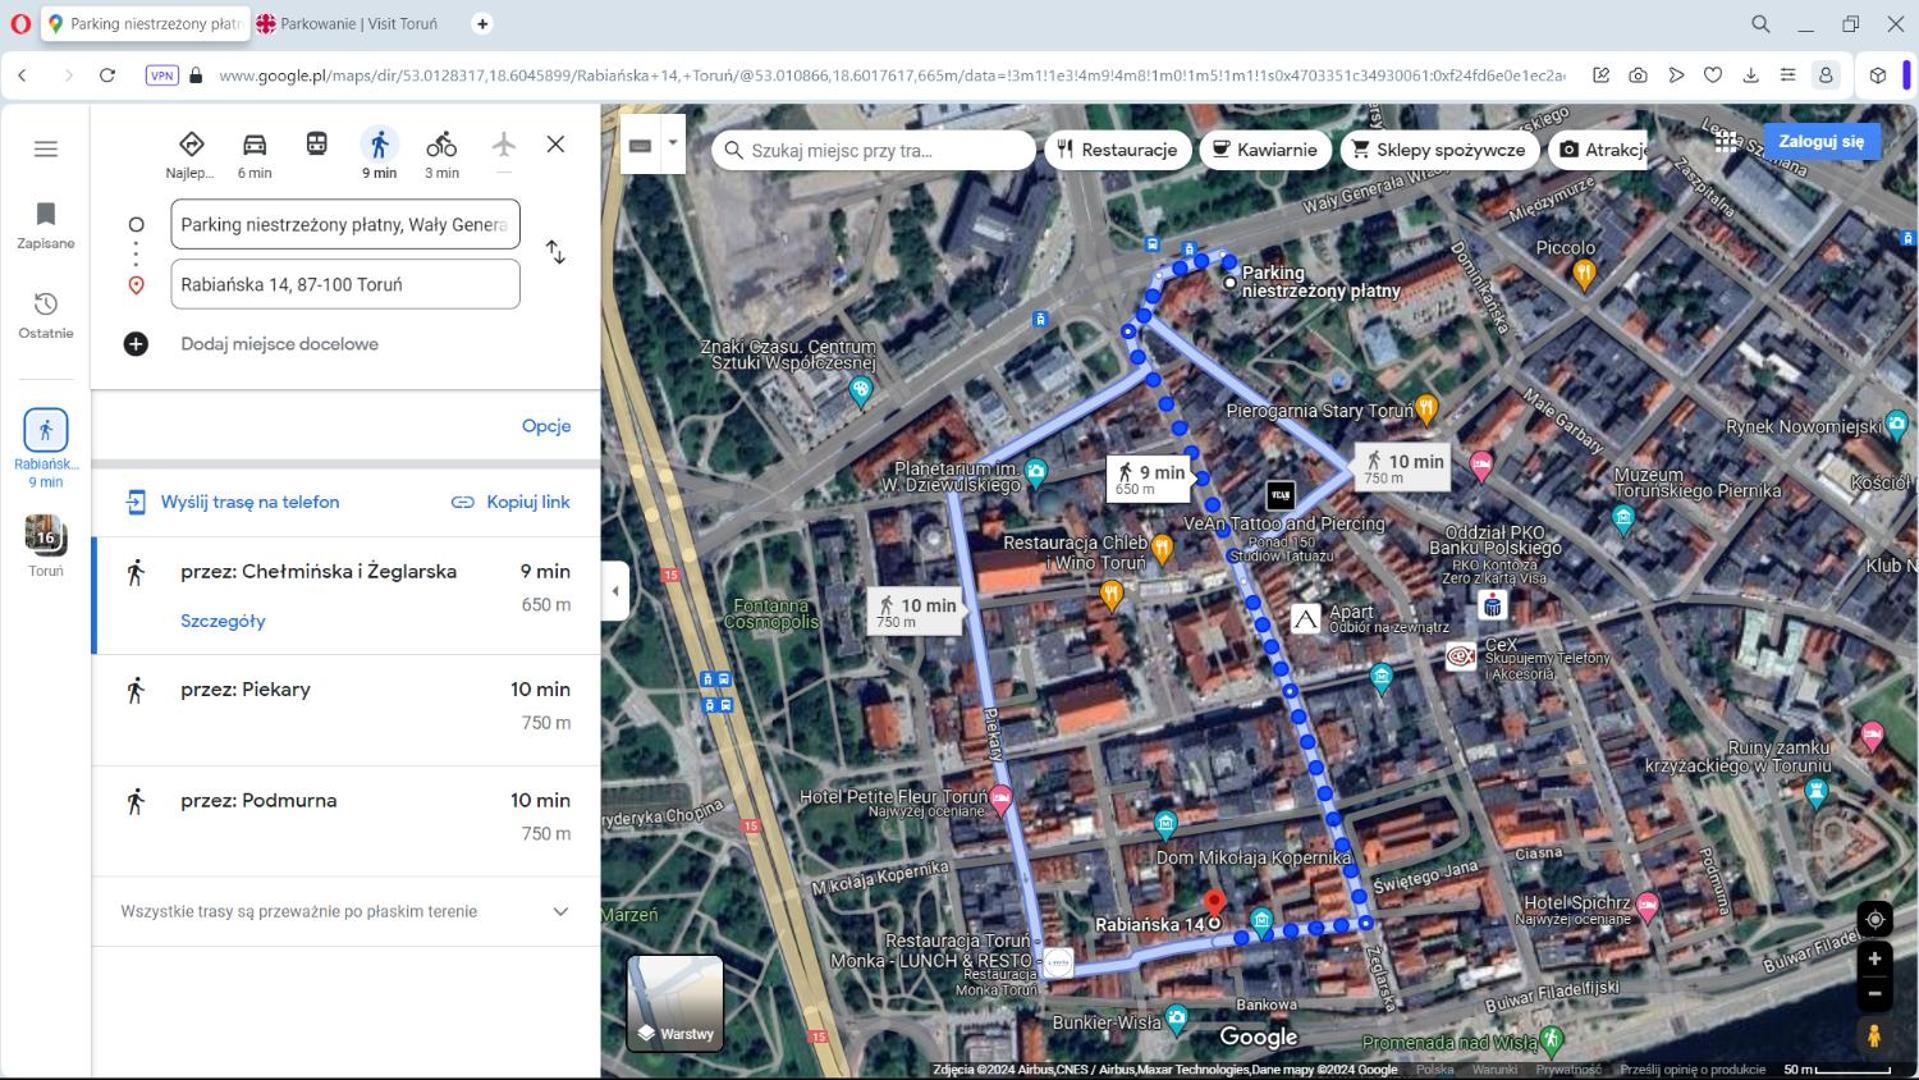Screen dimensions: 1919x1080
Task: Sign in with Zaloguj się
Action: tap(1821, 142)
